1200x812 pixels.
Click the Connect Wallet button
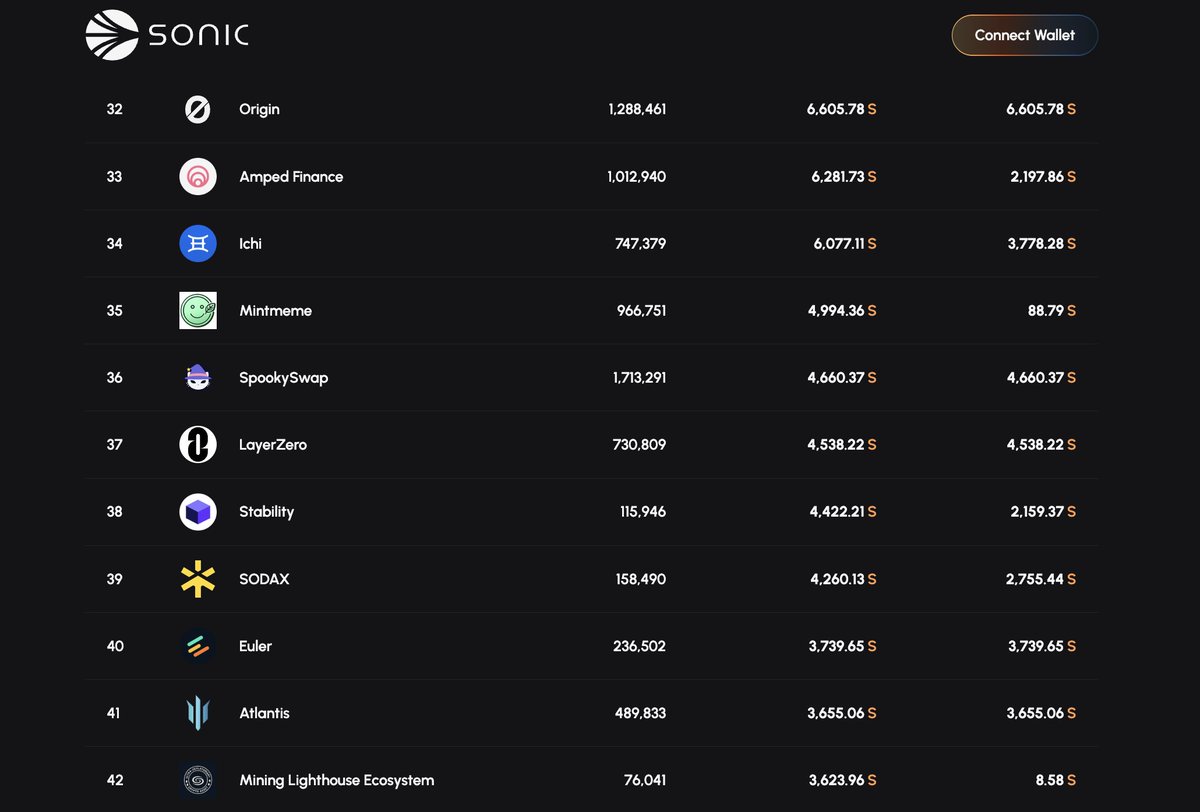[x=1025, y=35]
